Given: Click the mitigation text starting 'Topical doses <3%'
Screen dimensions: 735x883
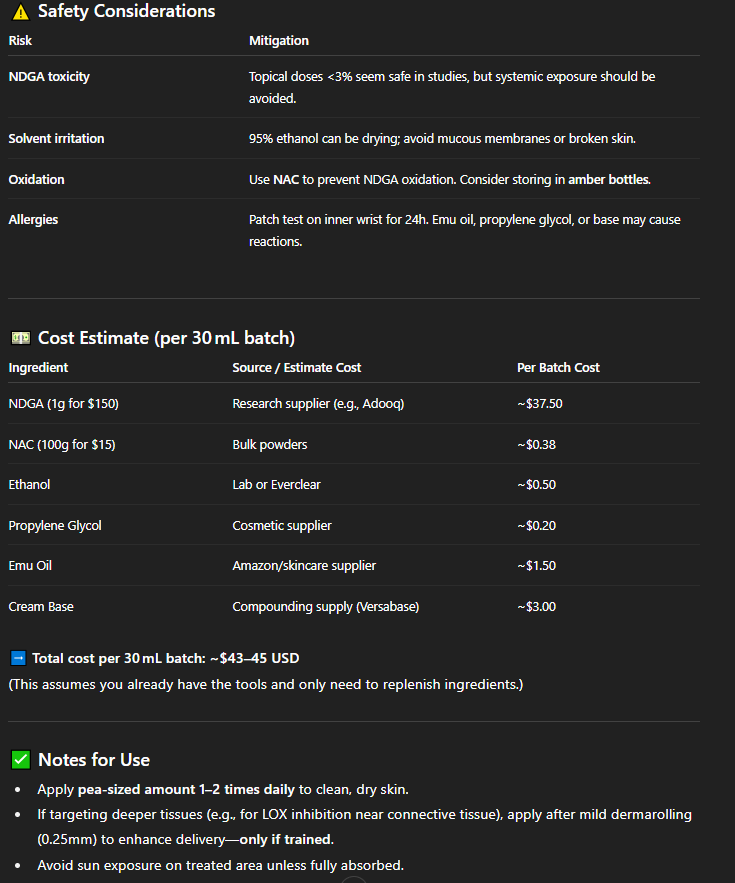Looking at the screenshot, I should click(x=452, y=87).
